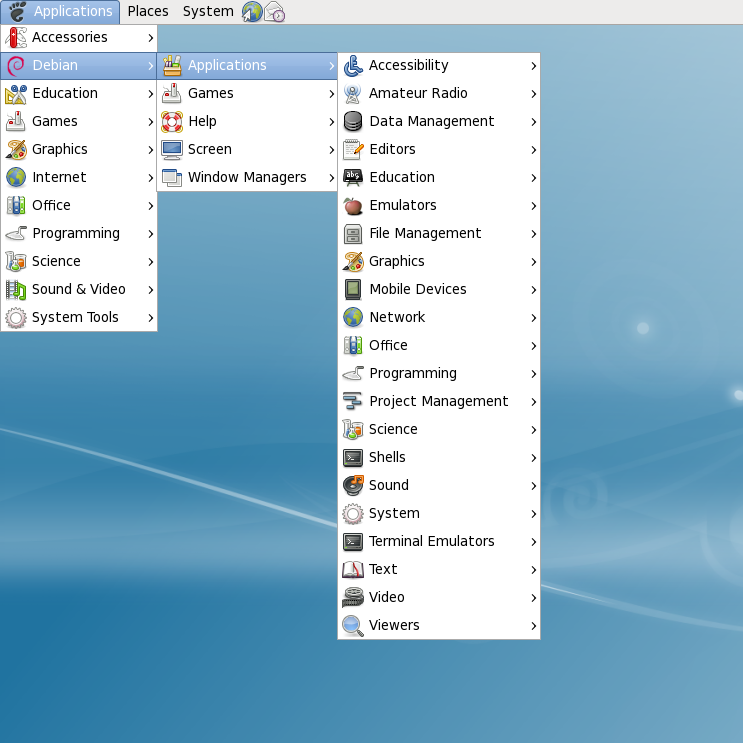Expand the arrow beside Terminal Emulators

pyautogui.click(x=534, y=542)
